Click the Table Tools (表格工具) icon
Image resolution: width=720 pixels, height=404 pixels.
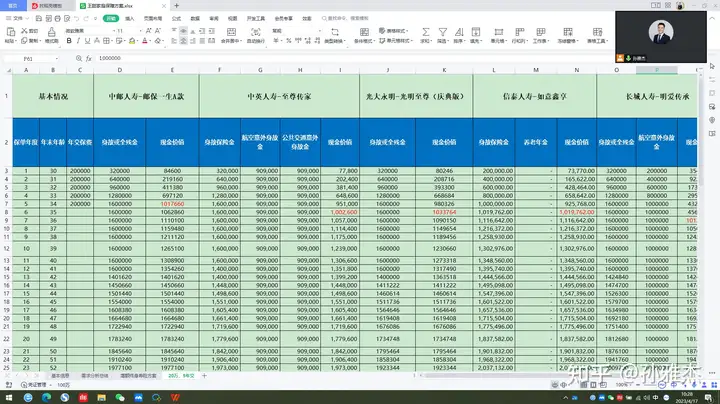[x=597, y=32]
